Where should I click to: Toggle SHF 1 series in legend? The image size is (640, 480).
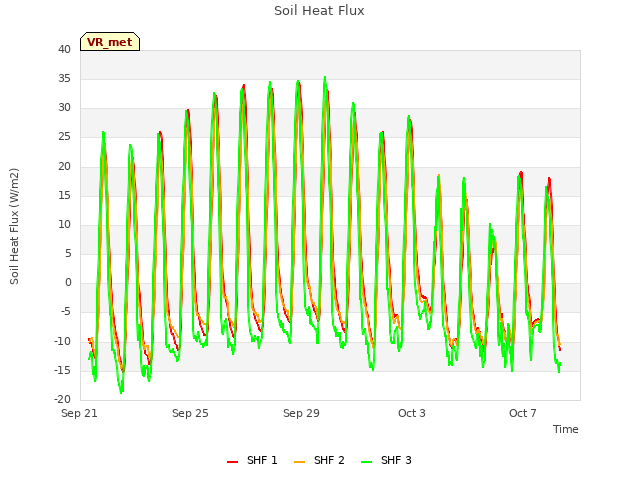tap(252, 460)
